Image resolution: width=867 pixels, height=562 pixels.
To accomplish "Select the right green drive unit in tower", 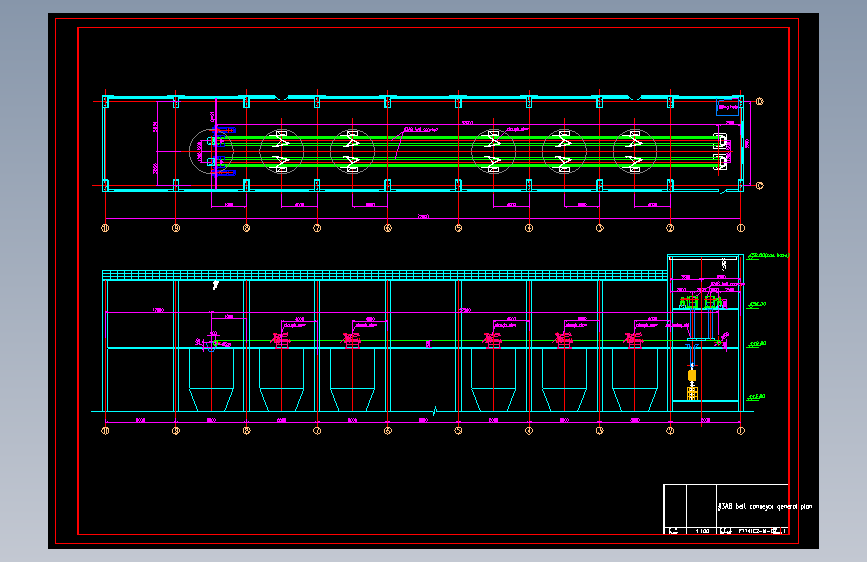I will pyautogui.click(x=713, y=302).
